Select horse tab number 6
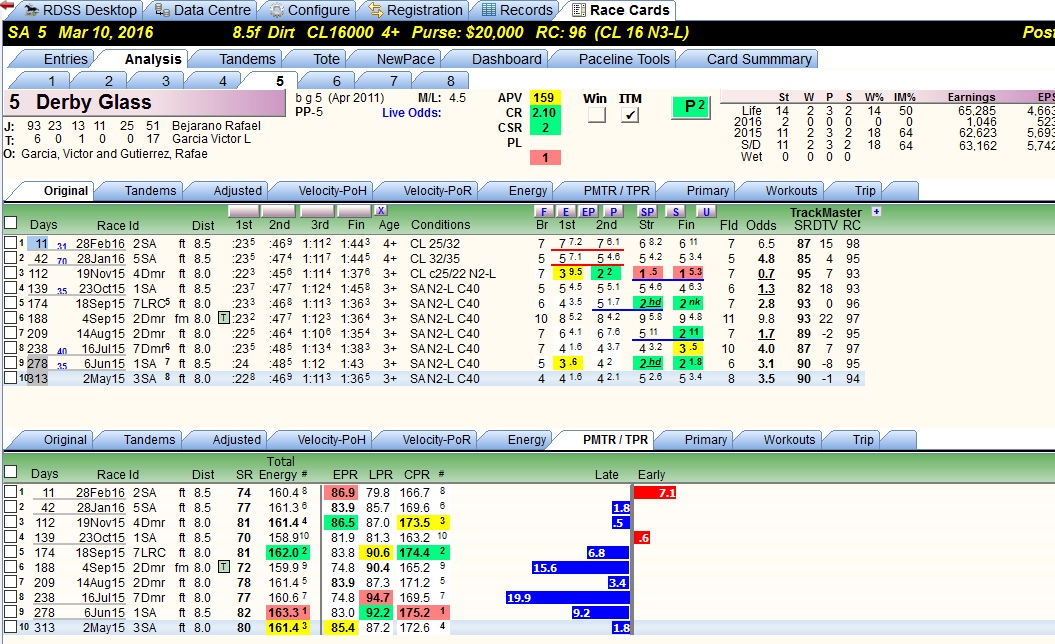Screen dimensions: 1055x644 coord(336,81)
